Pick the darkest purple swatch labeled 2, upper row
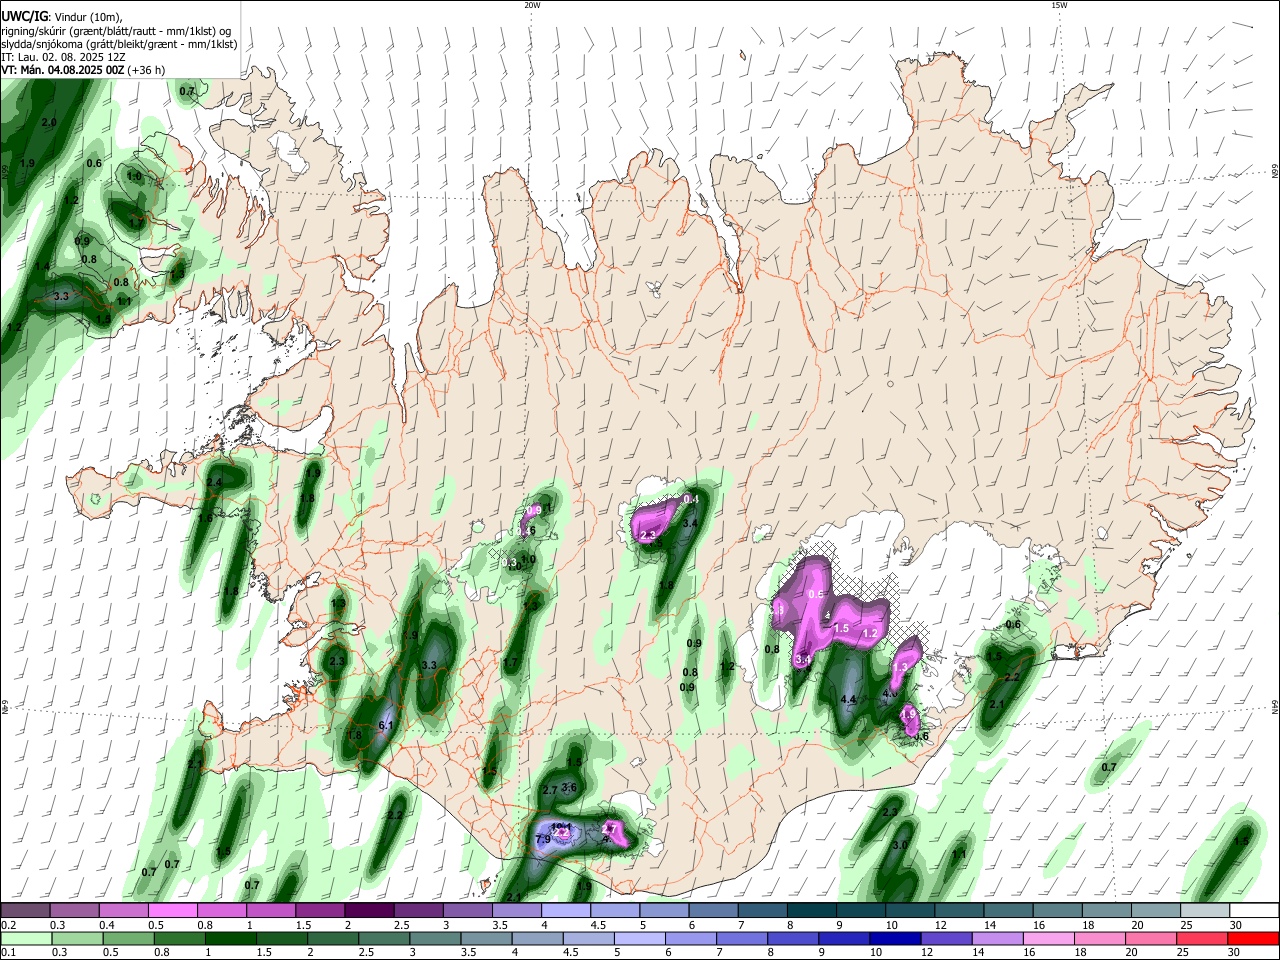The image size is (1280, 960). [368, 911]
